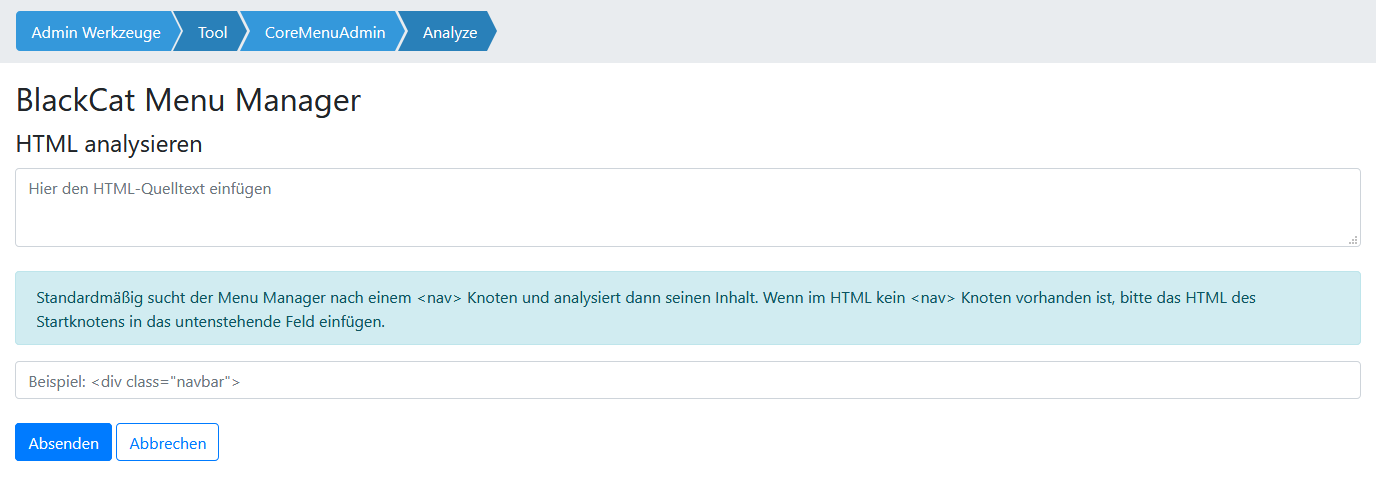This screenshot has width=1377, height=484.
Task: Click the chevron arrow after Admin Werkzeuge
Action: [177, 32]
